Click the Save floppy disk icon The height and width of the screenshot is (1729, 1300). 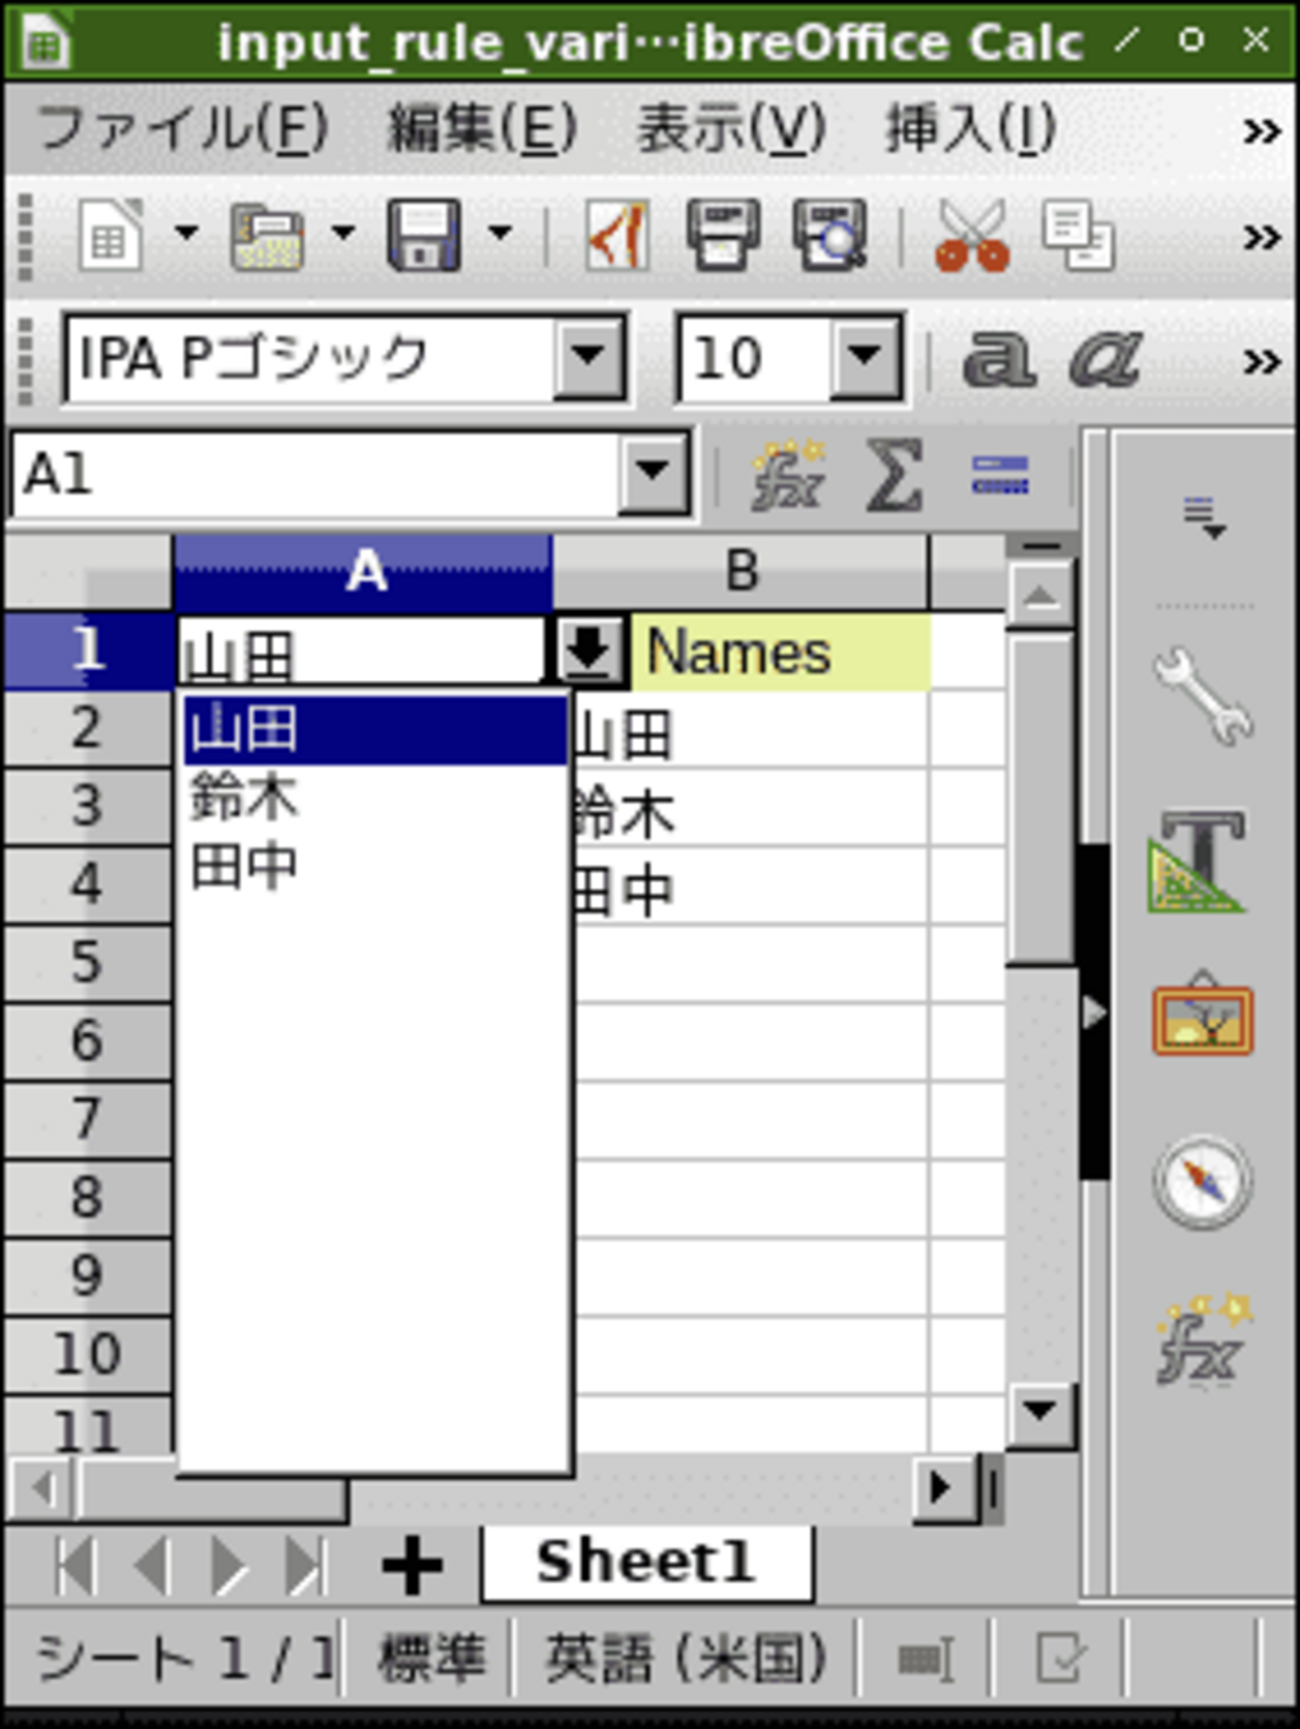[424, 235]
